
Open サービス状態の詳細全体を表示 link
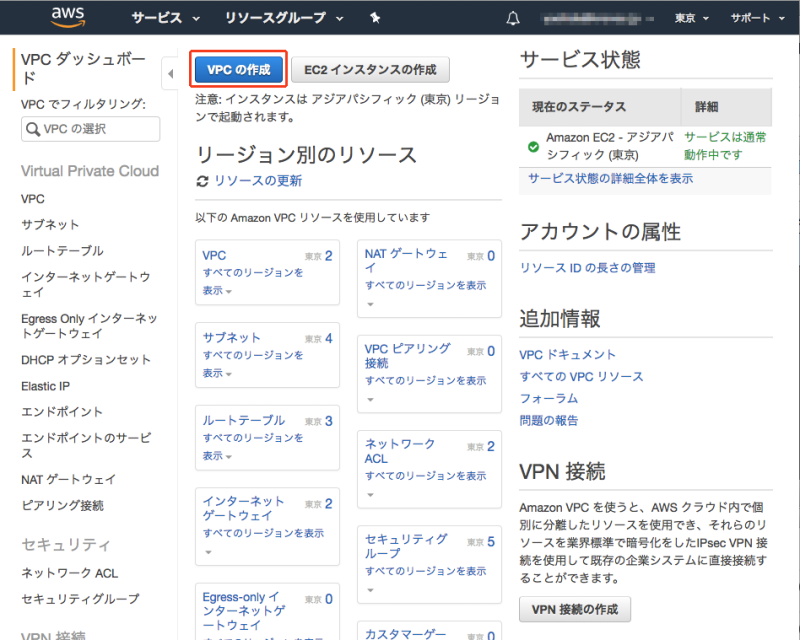pyautogui.click(x=610, y=179)
